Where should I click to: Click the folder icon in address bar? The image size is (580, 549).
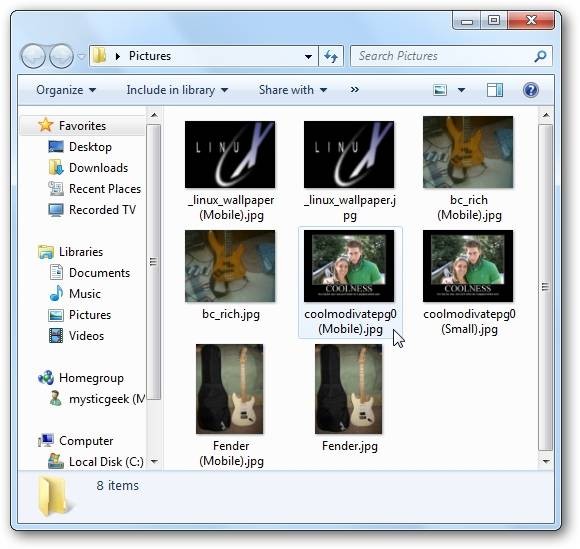pyautogui.click(x=100, y=56)
